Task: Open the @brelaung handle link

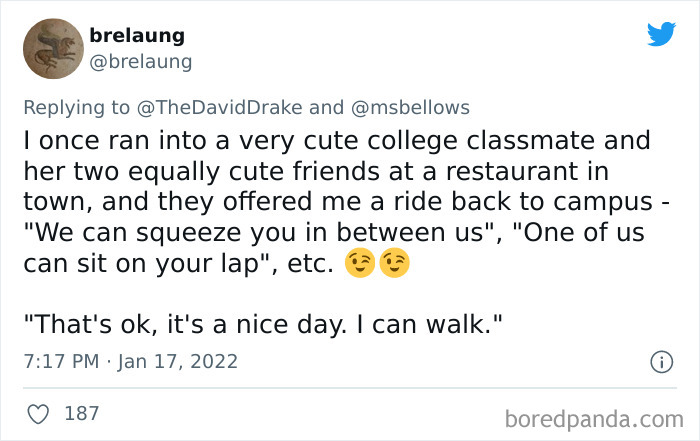Action: click(141, 62)
